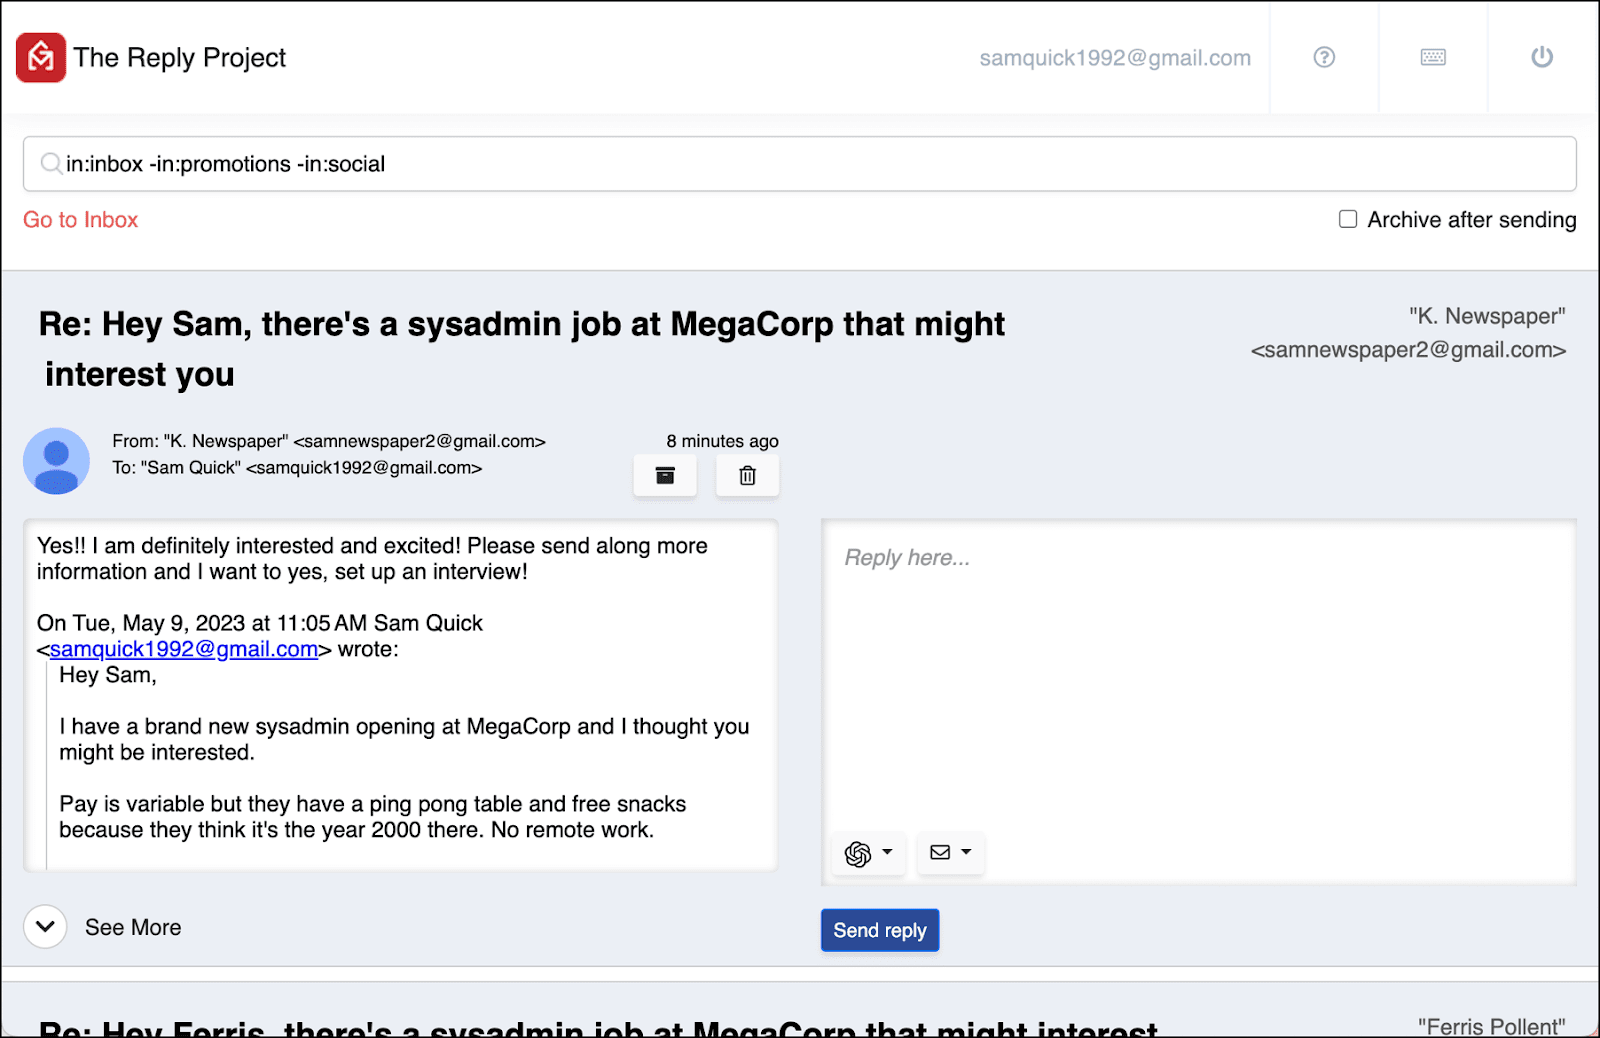Click the See More label
The height and width of the screenshot is (1038, 1600).
133,928
